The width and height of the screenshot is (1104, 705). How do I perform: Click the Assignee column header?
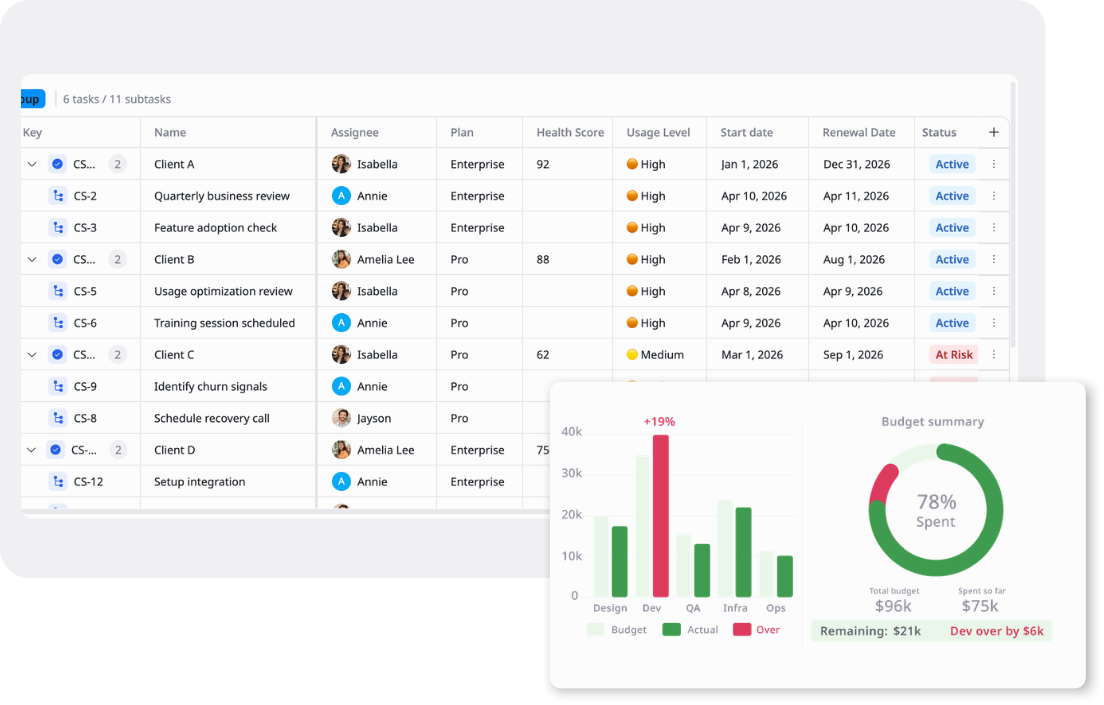pyautogui.click(x=355, y=132)
